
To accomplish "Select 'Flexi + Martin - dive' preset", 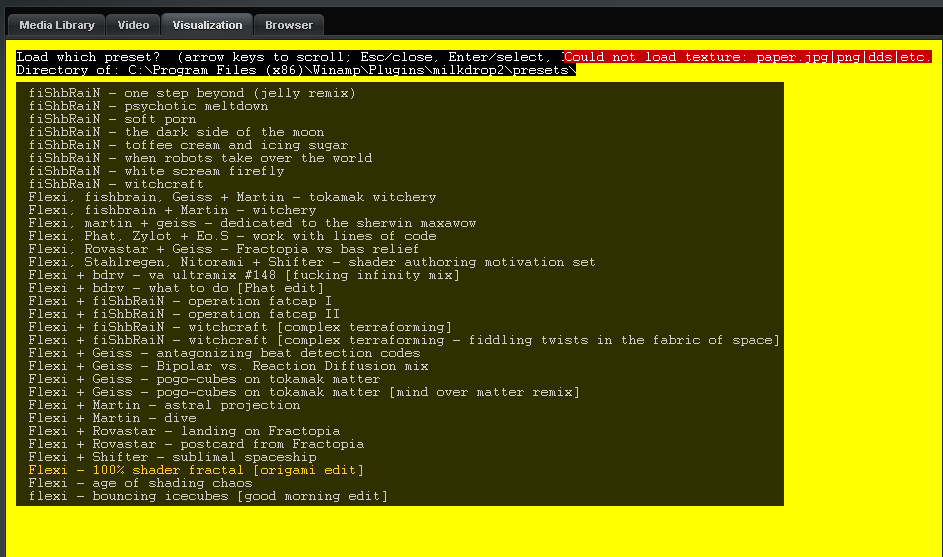I will coord(112,418).
